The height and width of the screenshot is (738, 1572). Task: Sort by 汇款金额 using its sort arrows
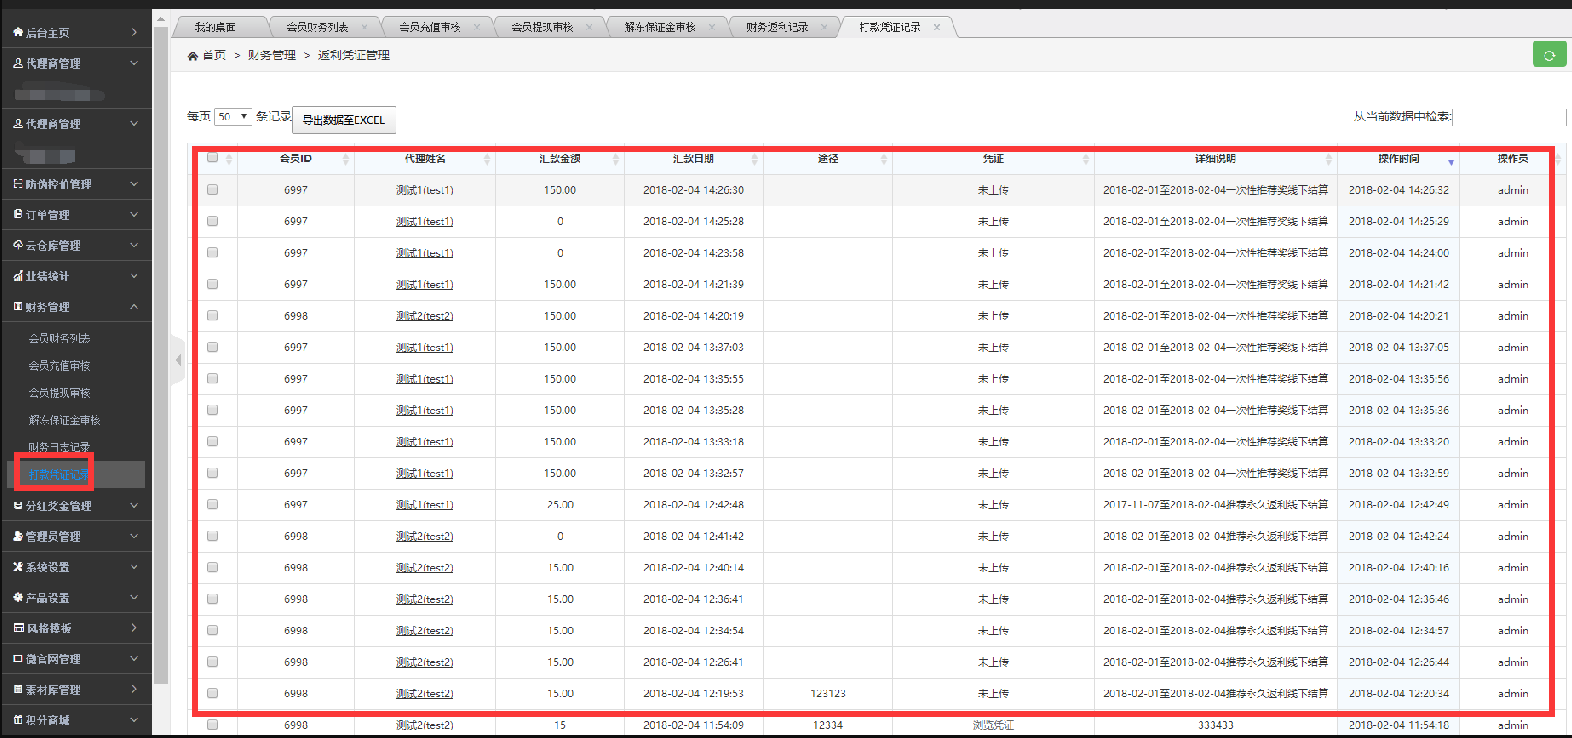pos(616,159)
